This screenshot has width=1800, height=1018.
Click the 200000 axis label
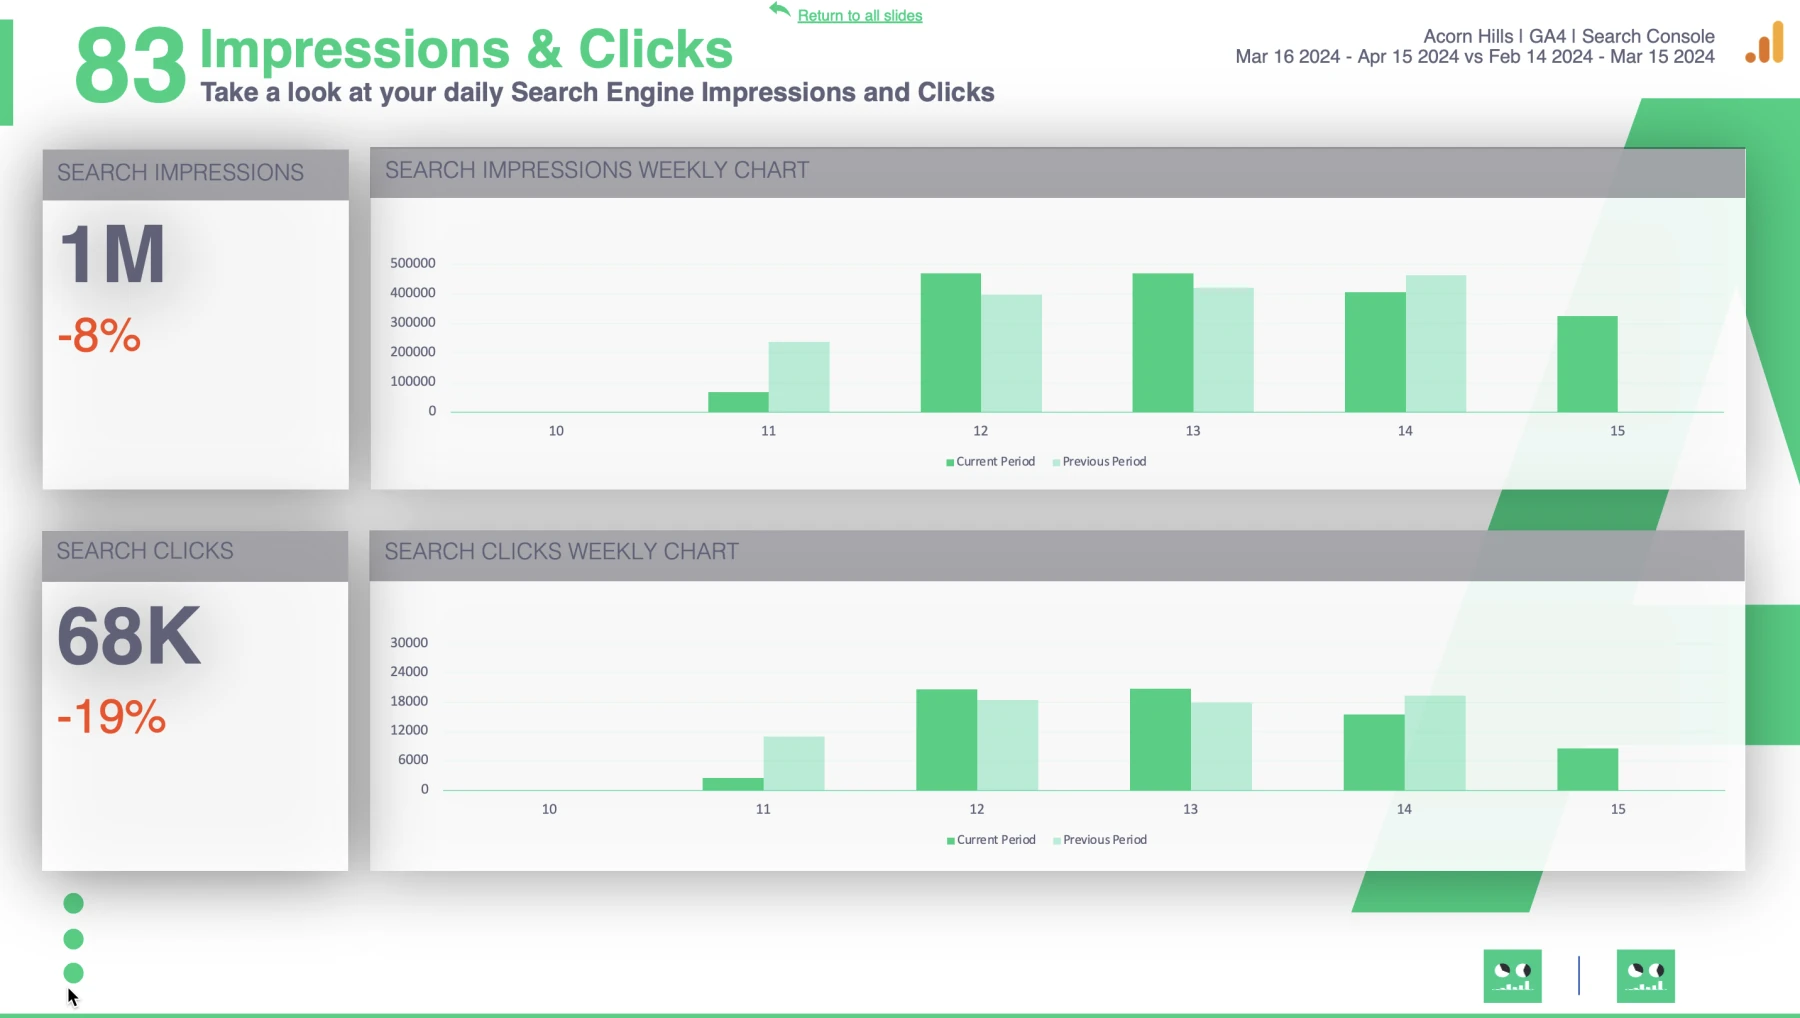coord(413,352)
